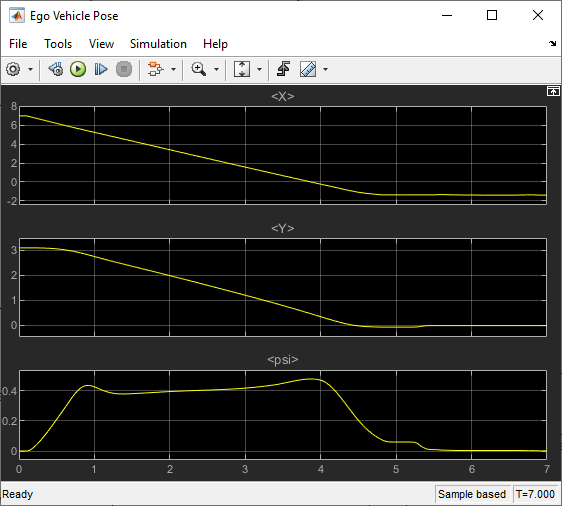This screenshot has height=506, width=562.
Task: Open the File menu
Action: (x=18, y=44)
